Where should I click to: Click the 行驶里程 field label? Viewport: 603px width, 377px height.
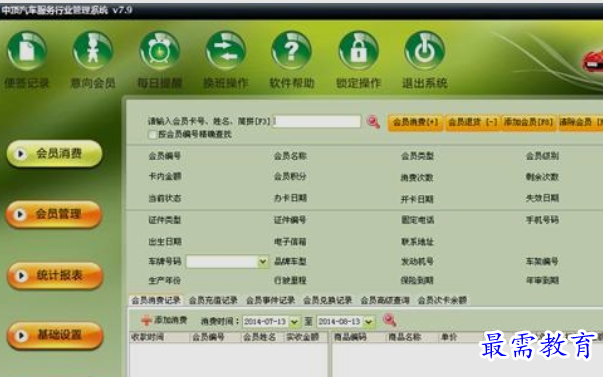pos(290,280)
